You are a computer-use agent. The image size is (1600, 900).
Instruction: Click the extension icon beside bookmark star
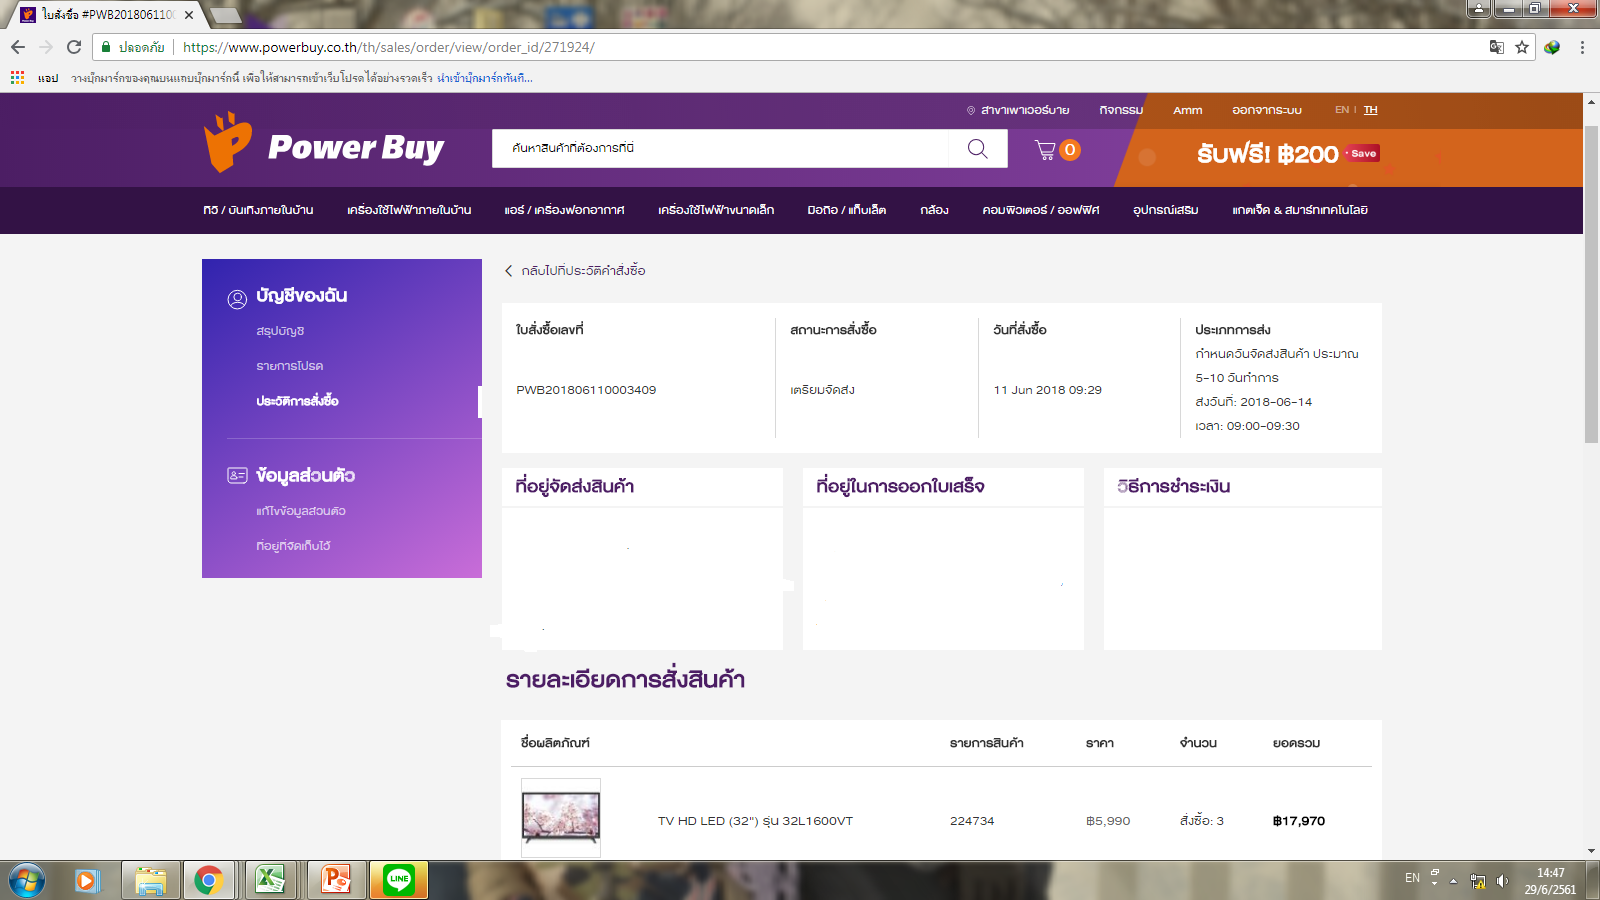pyautogui.click(x=1552, y=47)
